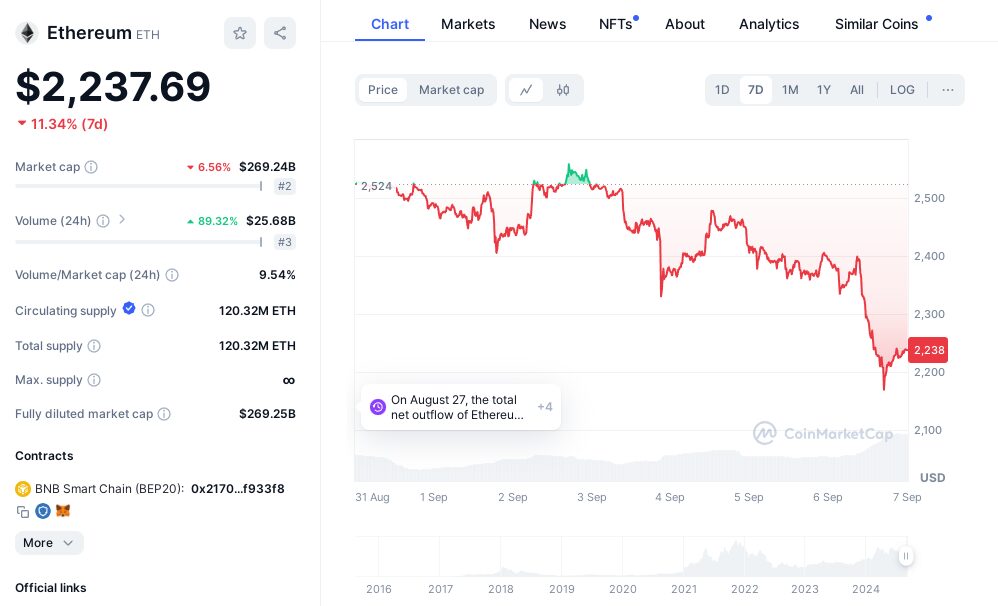This screenshot has width=998, height=606.
Task: Click the news event clock icon
Action: point(377,407)
